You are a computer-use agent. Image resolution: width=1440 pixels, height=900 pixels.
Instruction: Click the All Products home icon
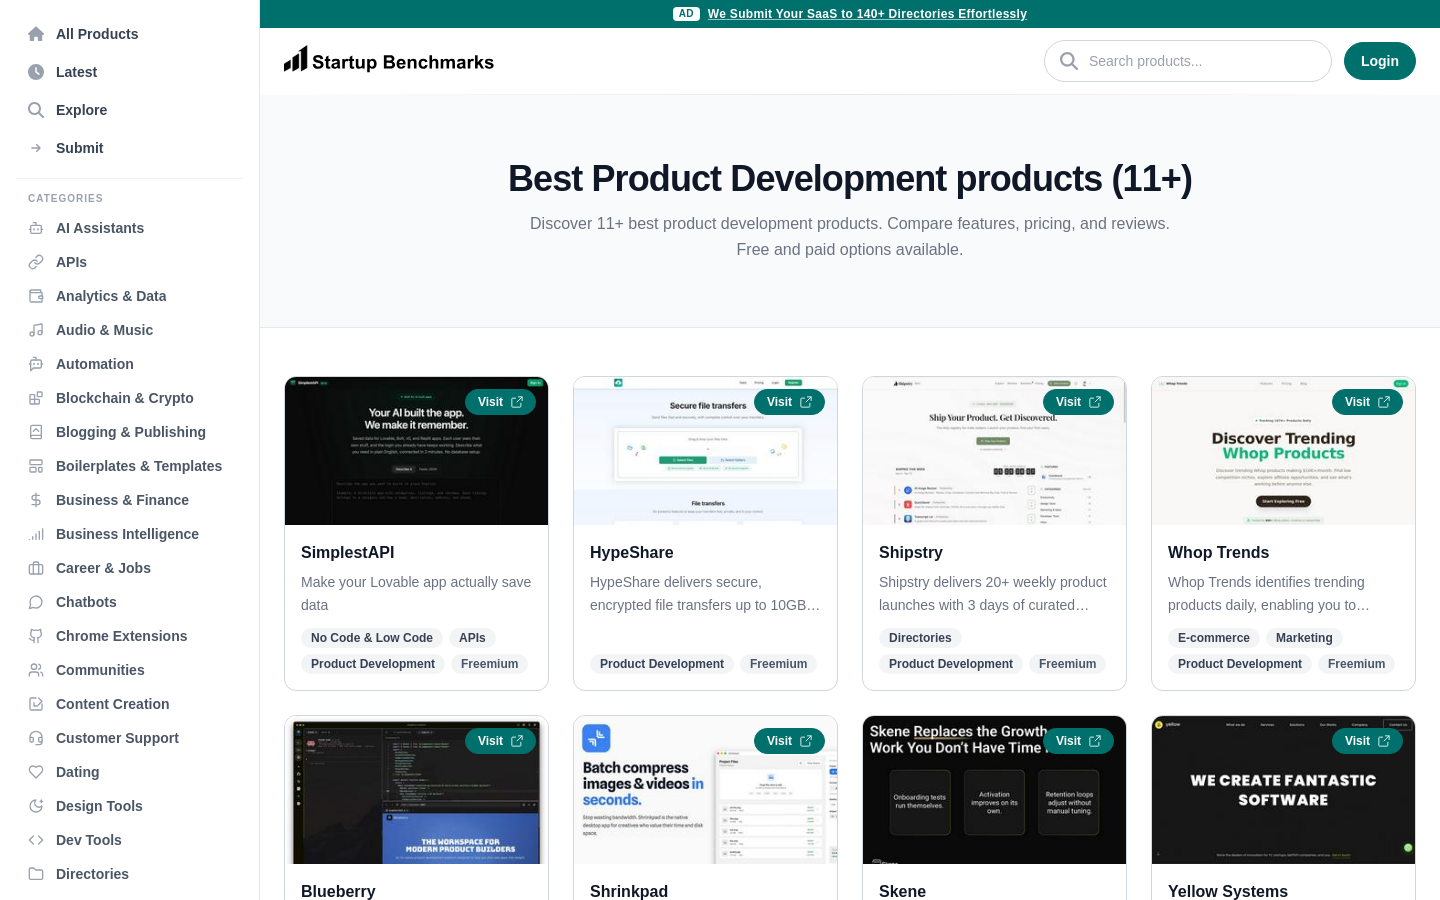pyautogui.click(x=36, y=34)
